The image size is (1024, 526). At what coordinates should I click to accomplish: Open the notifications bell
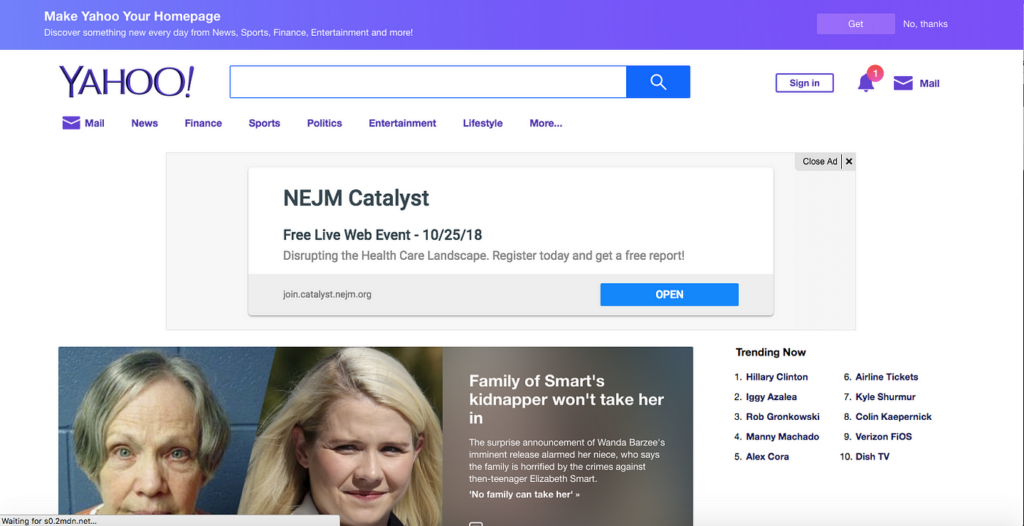[x=866, y=82]
